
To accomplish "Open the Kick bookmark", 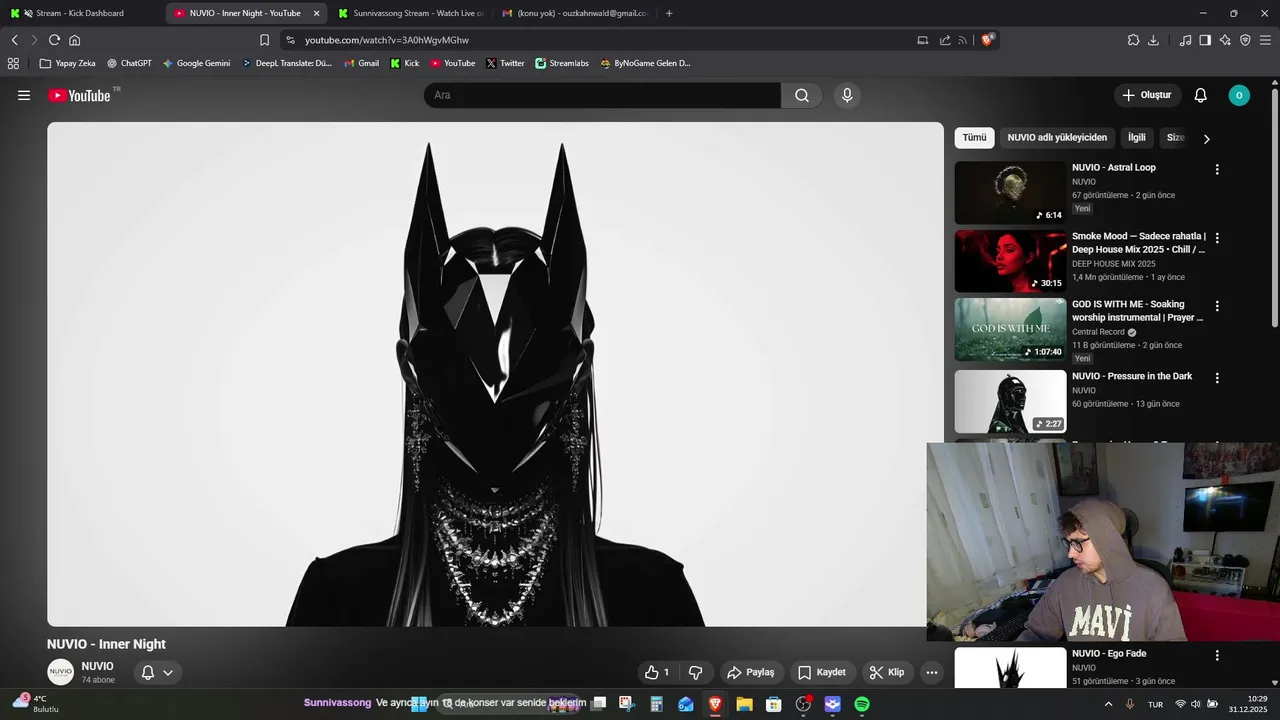I will pos(404,63).
